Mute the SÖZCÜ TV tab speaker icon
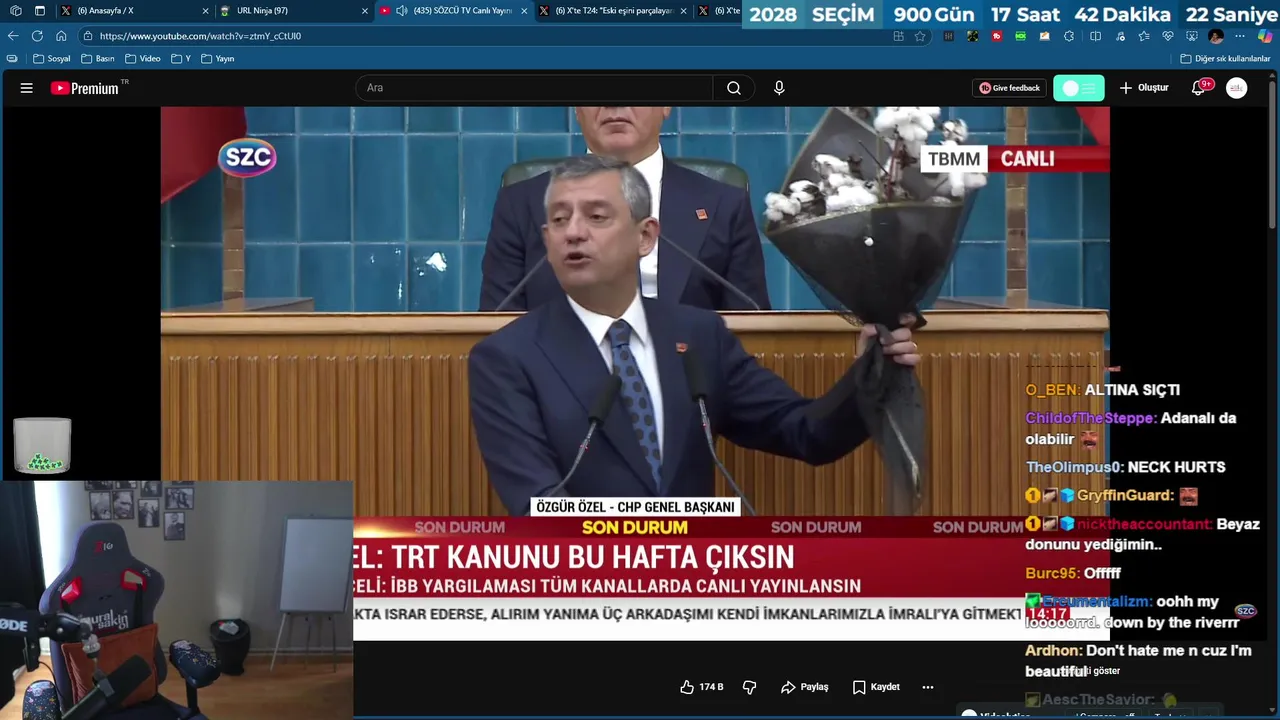The width and height of the screenshot is (1280, 720). click(402, 11)
